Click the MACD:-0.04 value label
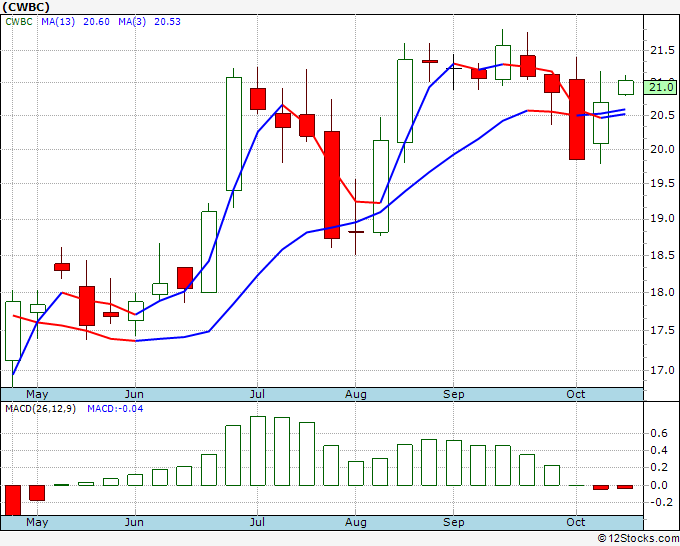 pyautogui.click(x=115, y=409)
